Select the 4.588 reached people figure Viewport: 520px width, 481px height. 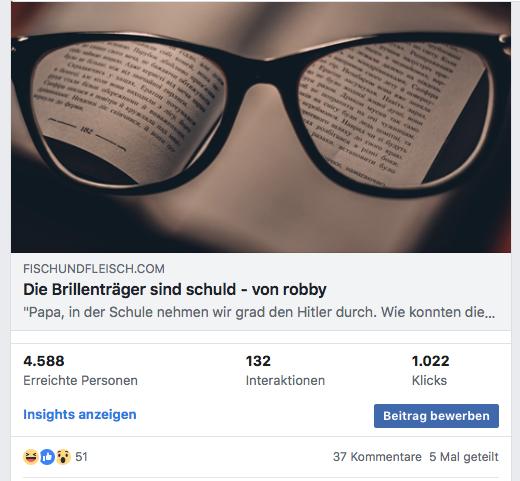pyautogui.click(x=44, y=361)
